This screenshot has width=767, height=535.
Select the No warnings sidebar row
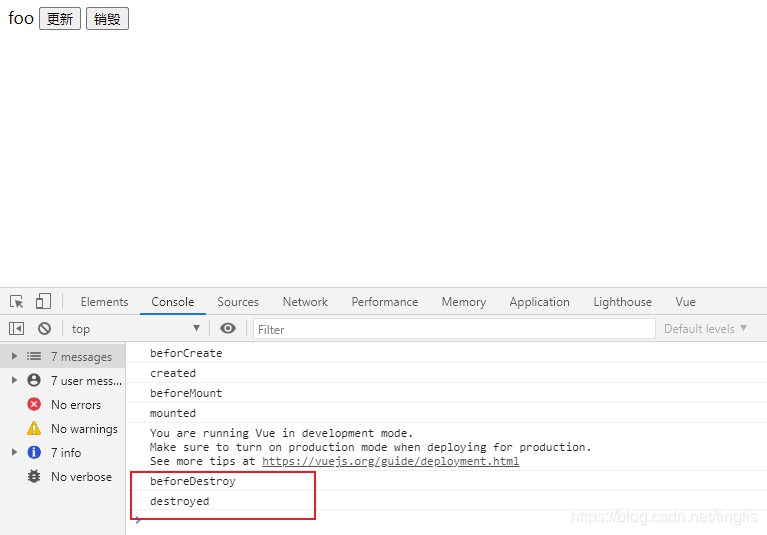coord(63,428)
